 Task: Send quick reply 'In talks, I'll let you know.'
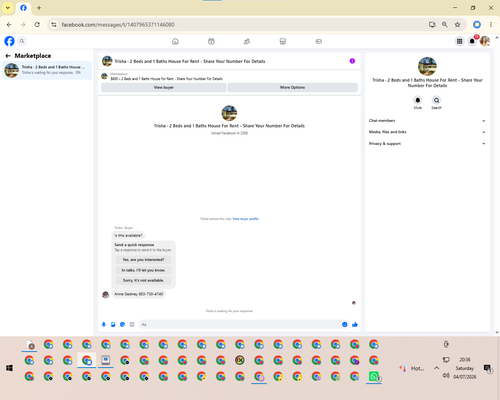[x=143, y=270]
